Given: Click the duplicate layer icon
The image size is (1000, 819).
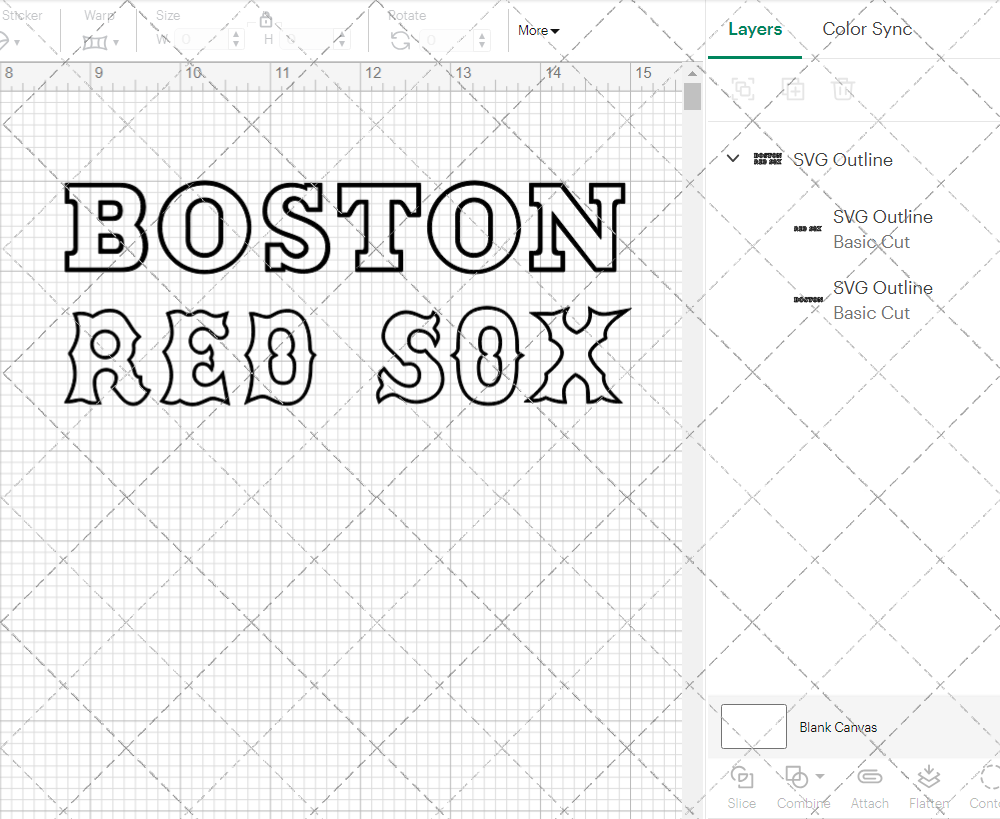Looking at the screenshot, I should [x=793, y=89].
